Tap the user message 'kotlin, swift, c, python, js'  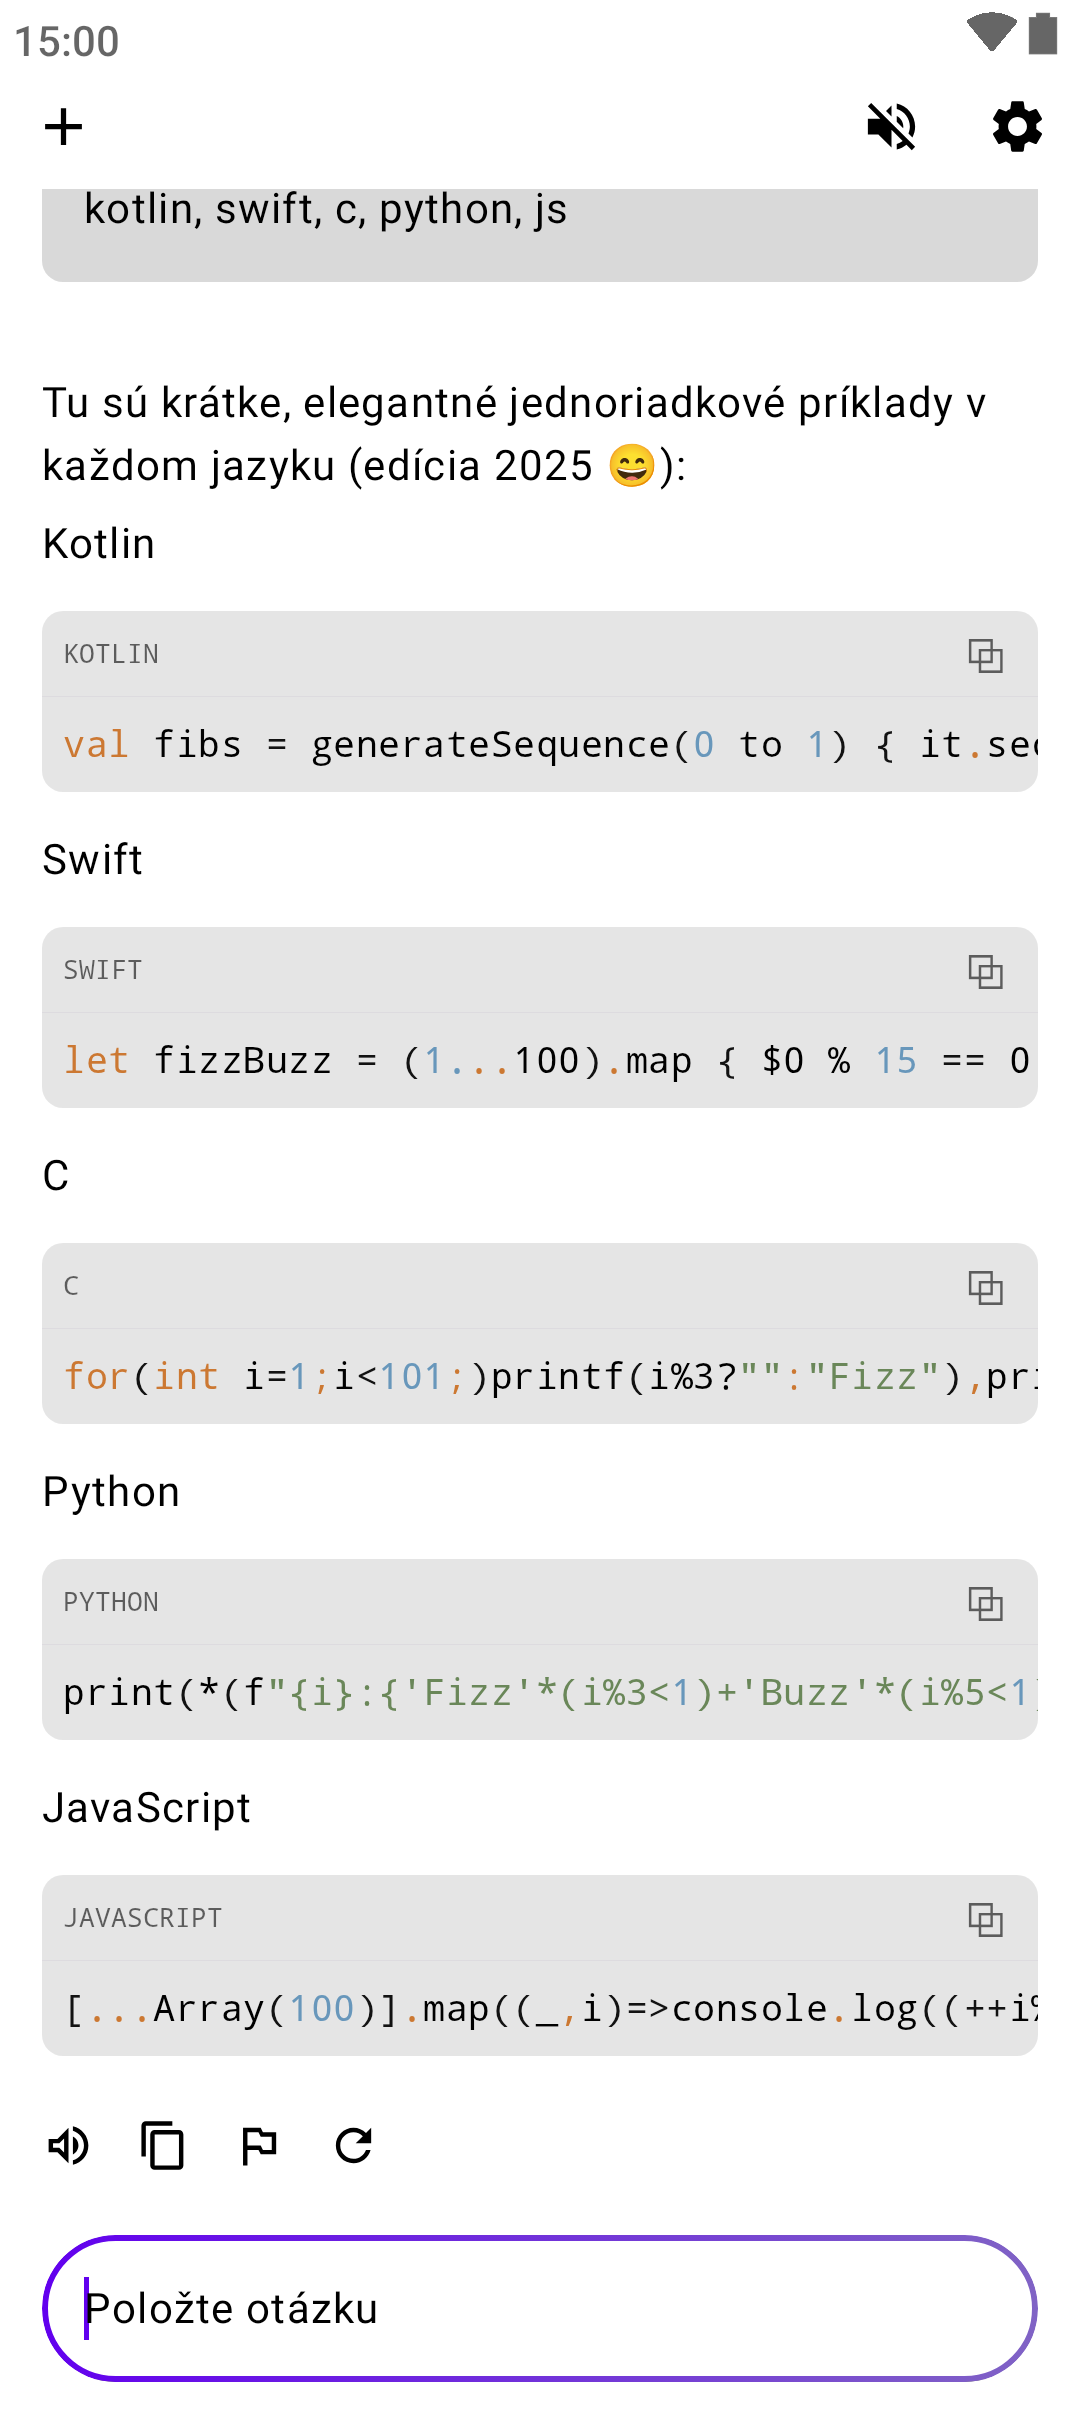pyautogui.click(x=326, y=210)
